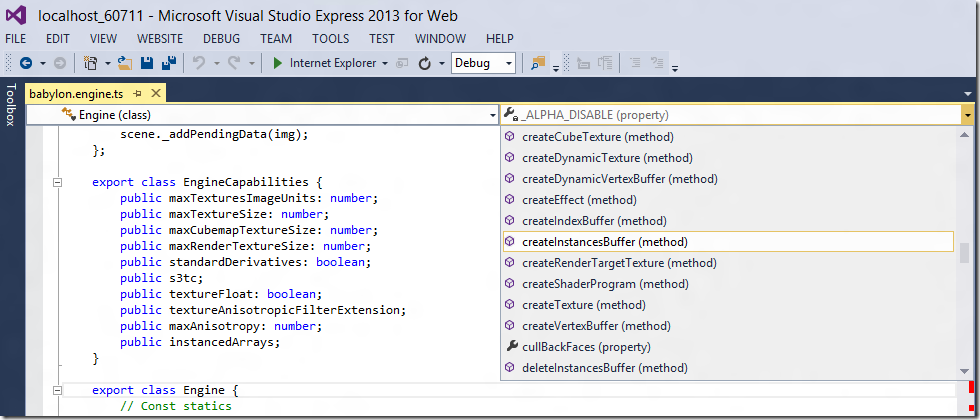Pin the babylon.engine.ts tab

(138, 94)
